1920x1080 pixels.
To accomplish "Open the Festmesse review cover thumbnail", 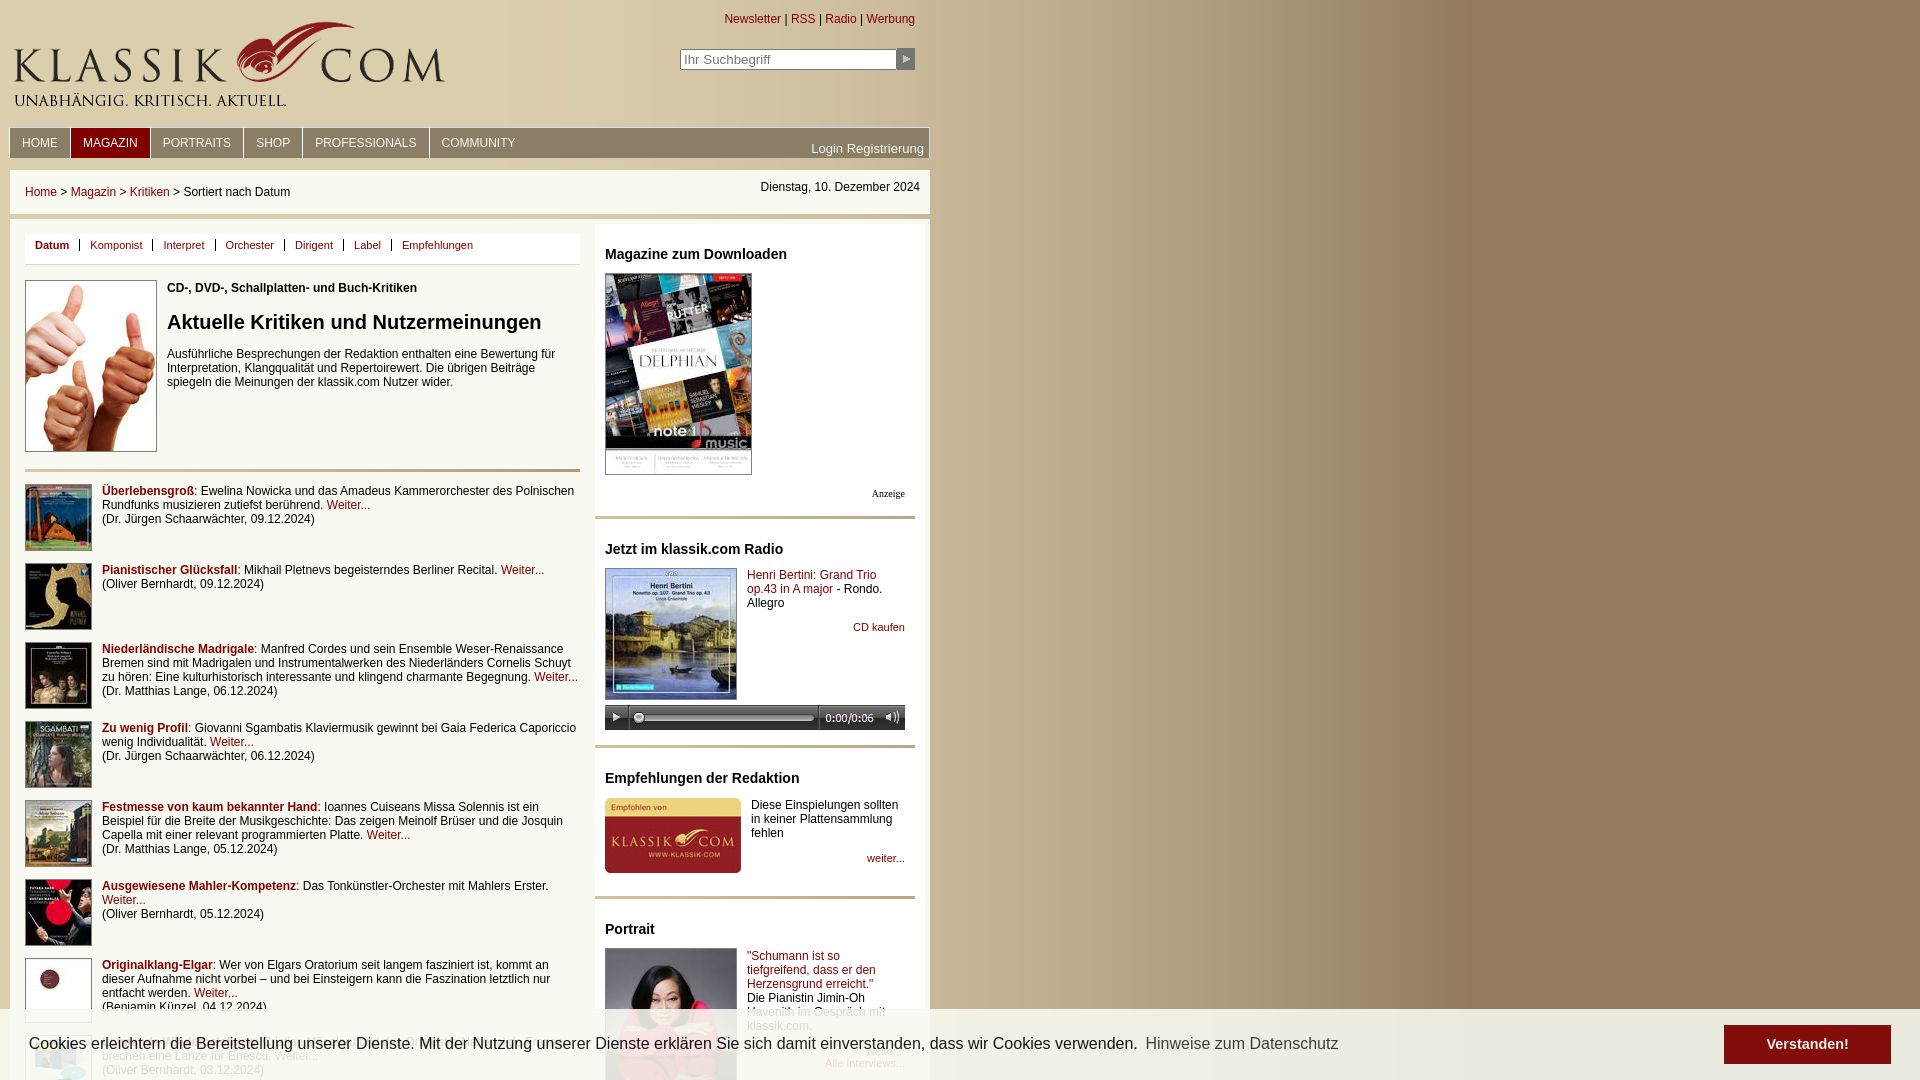I will (58, 833).
